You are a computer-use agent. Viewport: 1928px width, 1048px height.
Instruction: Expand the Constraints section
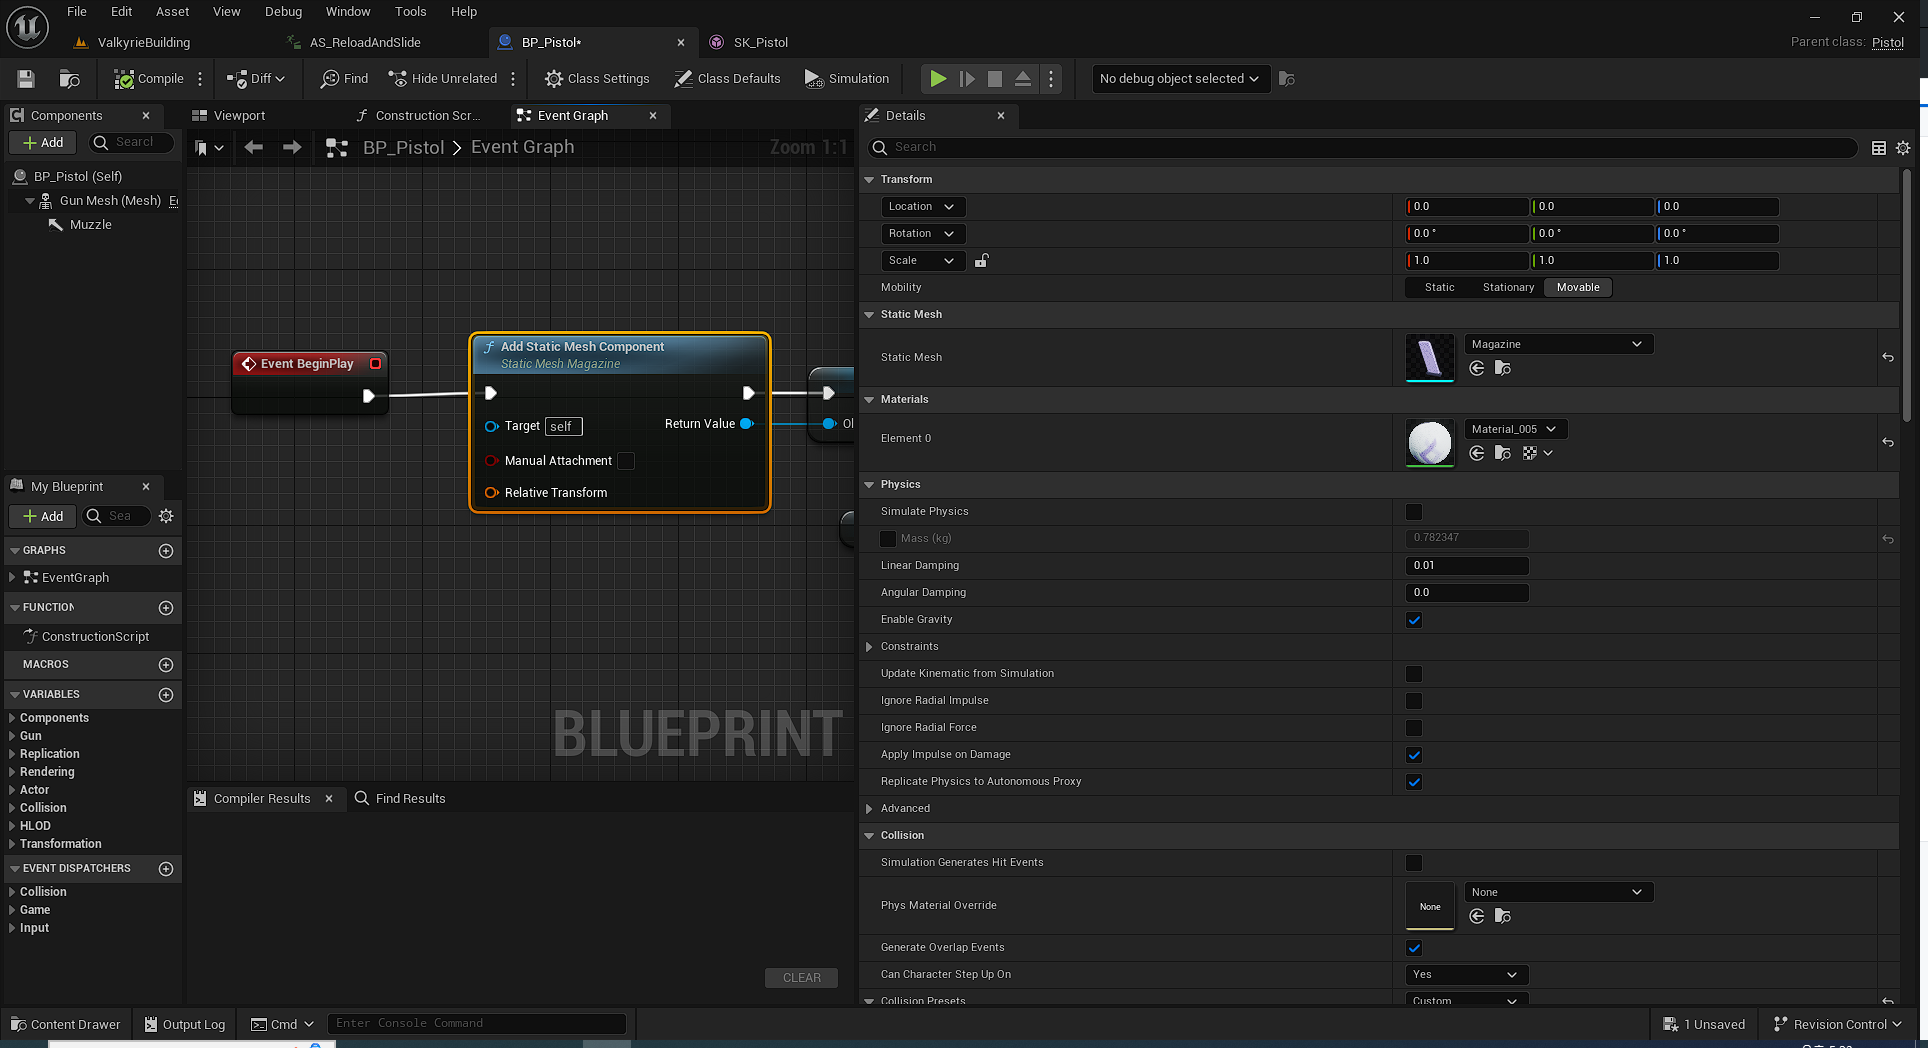(x=869, y=647)
